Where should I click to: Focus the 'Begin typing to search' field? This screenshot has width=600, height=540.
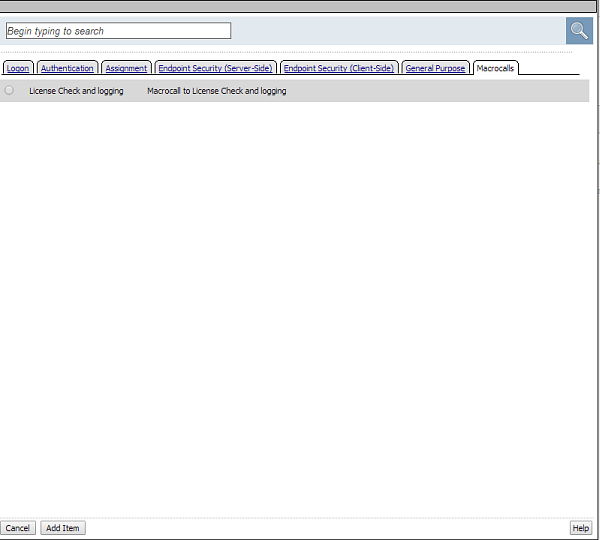[x=118, y=31]
